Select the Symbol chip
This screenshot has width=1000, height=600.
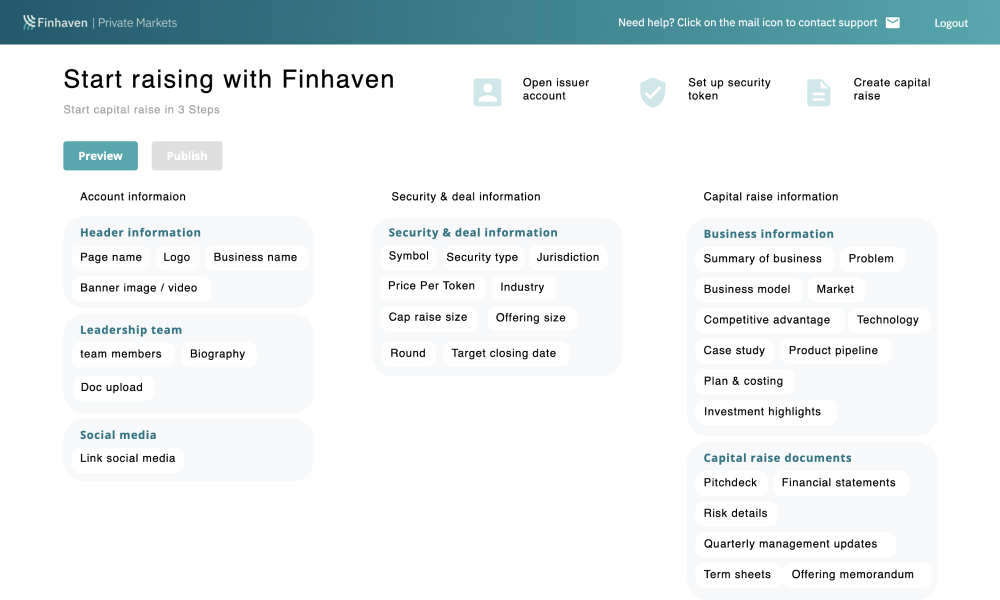click(x=409, y=256)
